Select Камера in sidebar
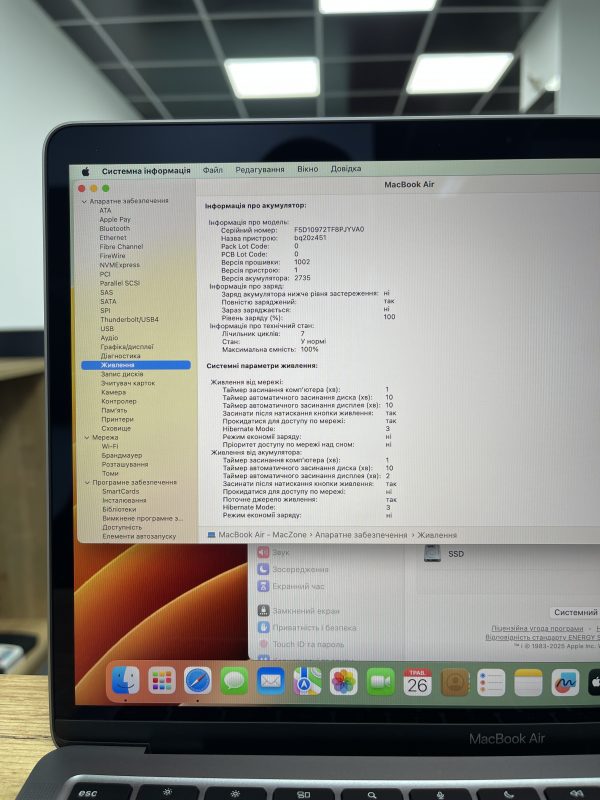This screenshot has height=800, width=600. point(113,392)
